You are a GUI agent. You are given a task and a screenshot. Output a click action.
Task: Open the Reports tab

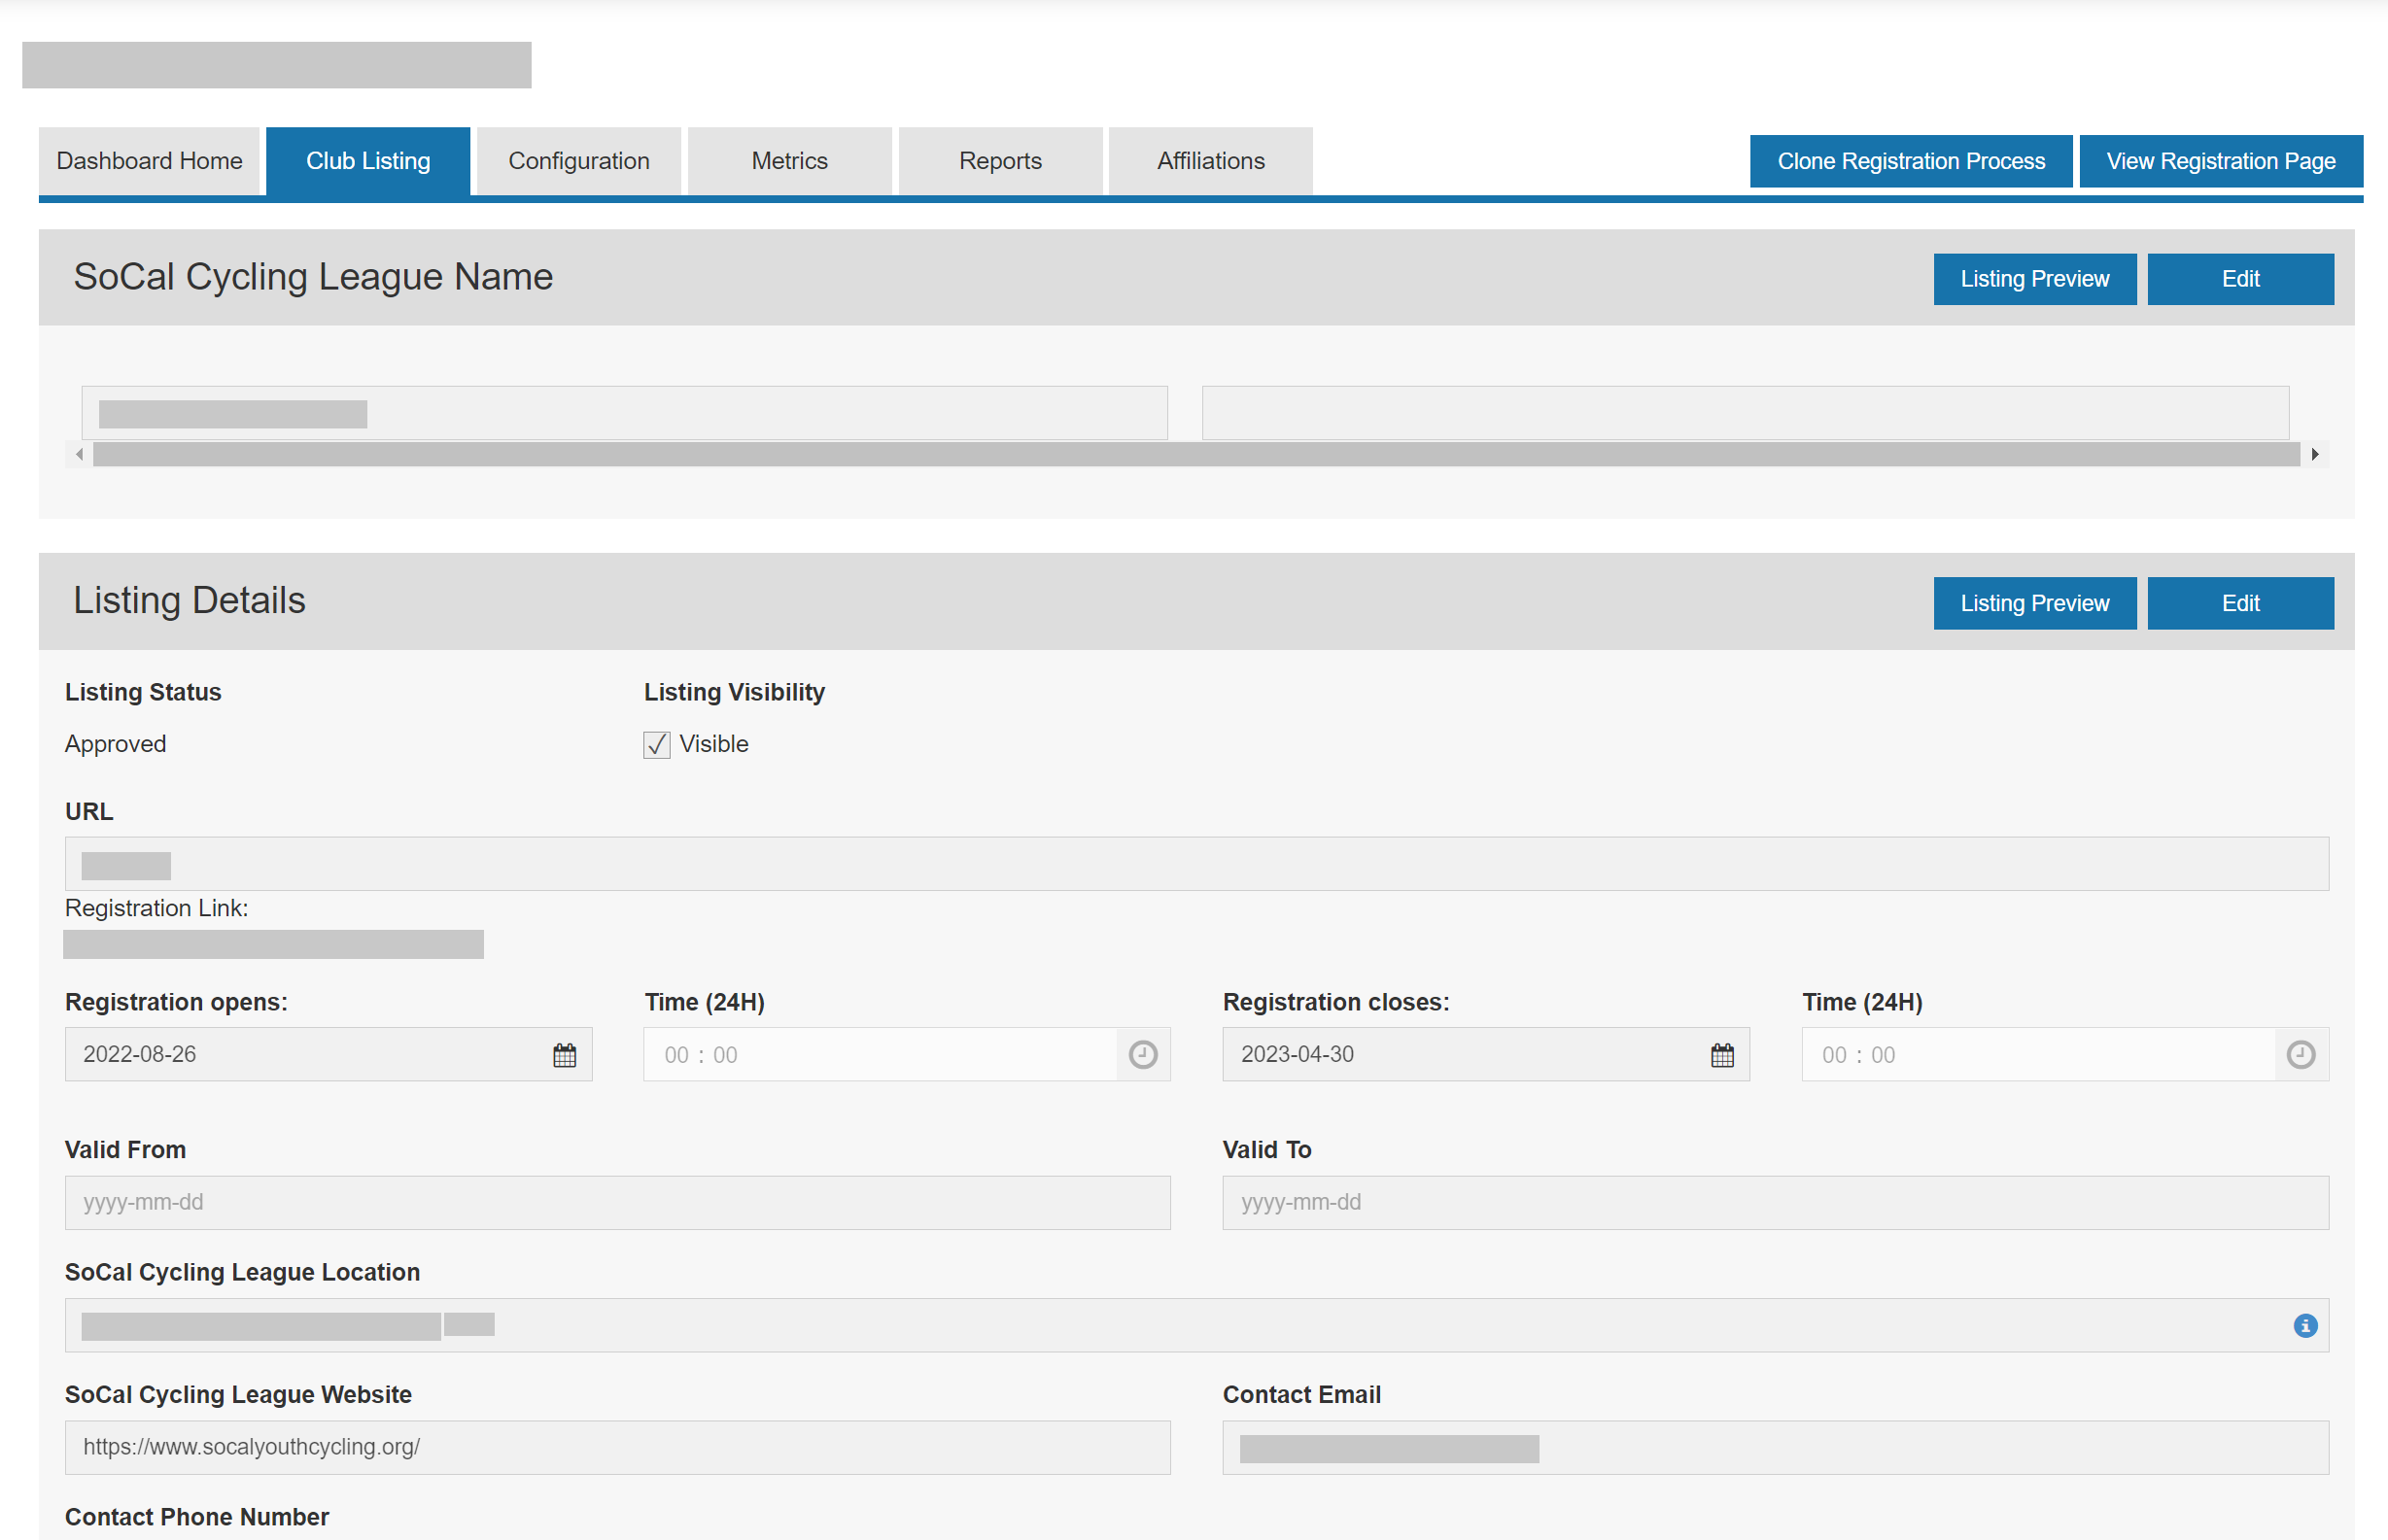coord(1000,161)
